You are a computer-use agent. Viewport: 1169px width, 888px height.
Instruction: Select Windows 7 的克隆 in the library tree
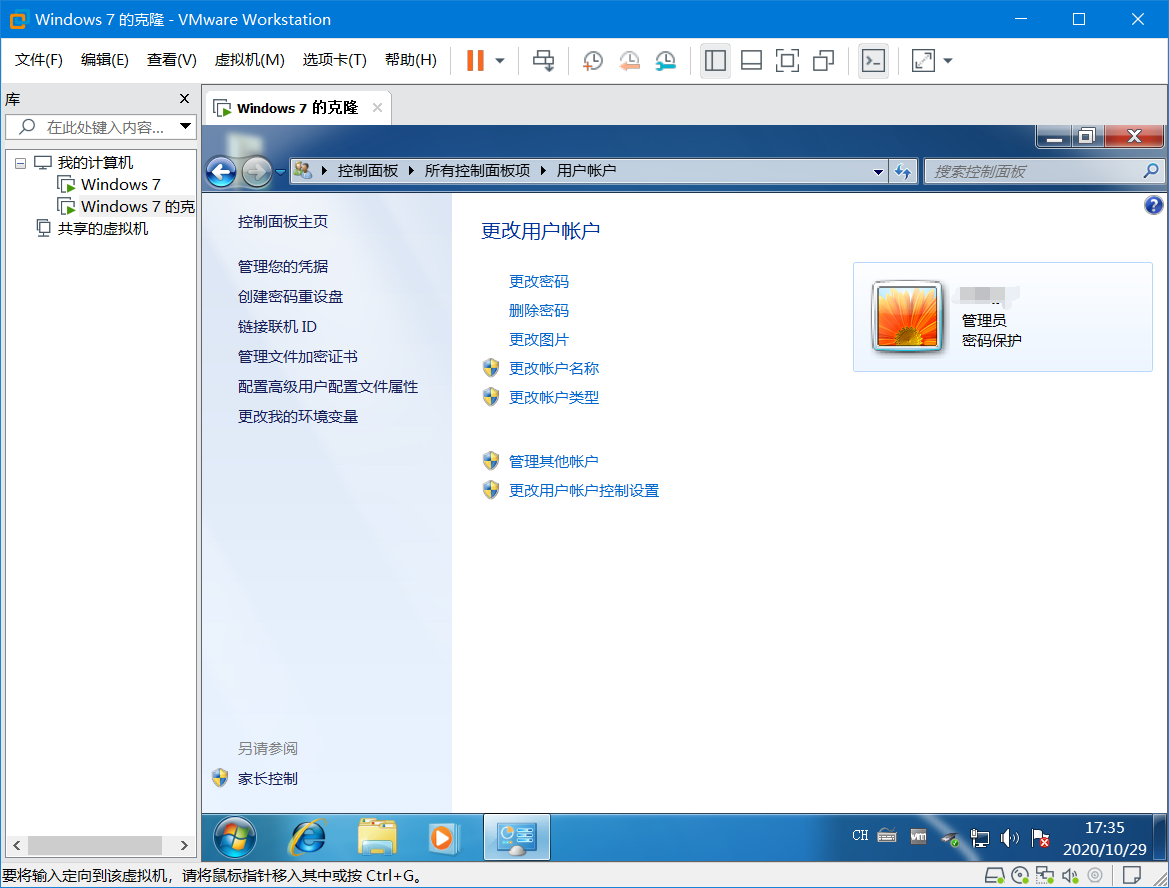tap(137, 207)
